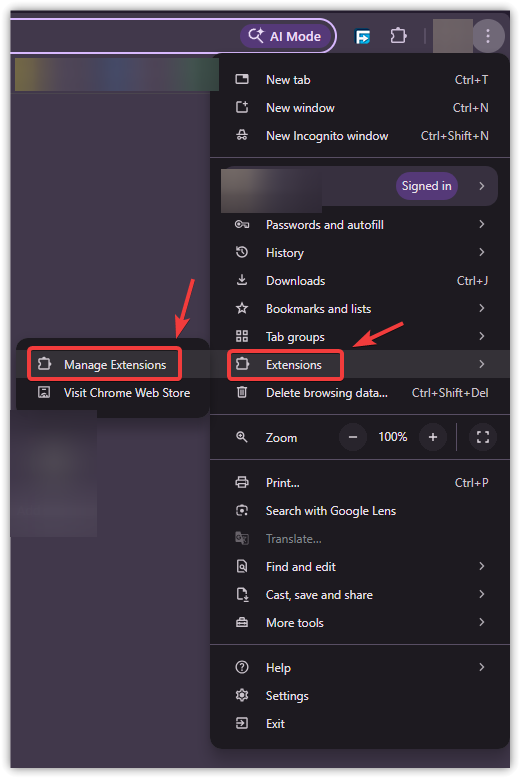The image size is (520, 778).
Task: Choose Visit Chrome Web Store
Action: click(x=113, y=392)
